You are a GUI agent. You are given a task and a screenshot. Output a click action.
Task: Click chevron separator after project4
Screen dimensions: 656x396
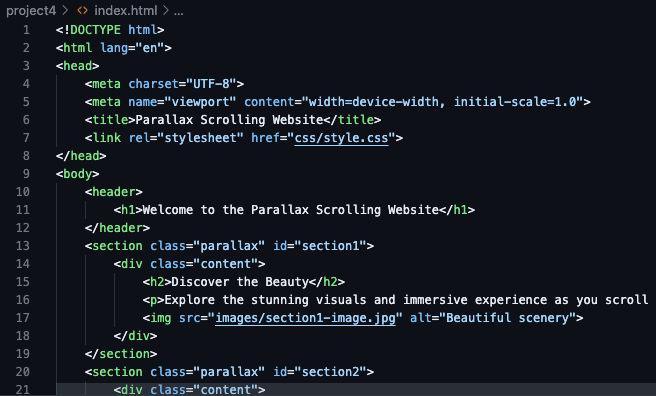tap(65, 10)
